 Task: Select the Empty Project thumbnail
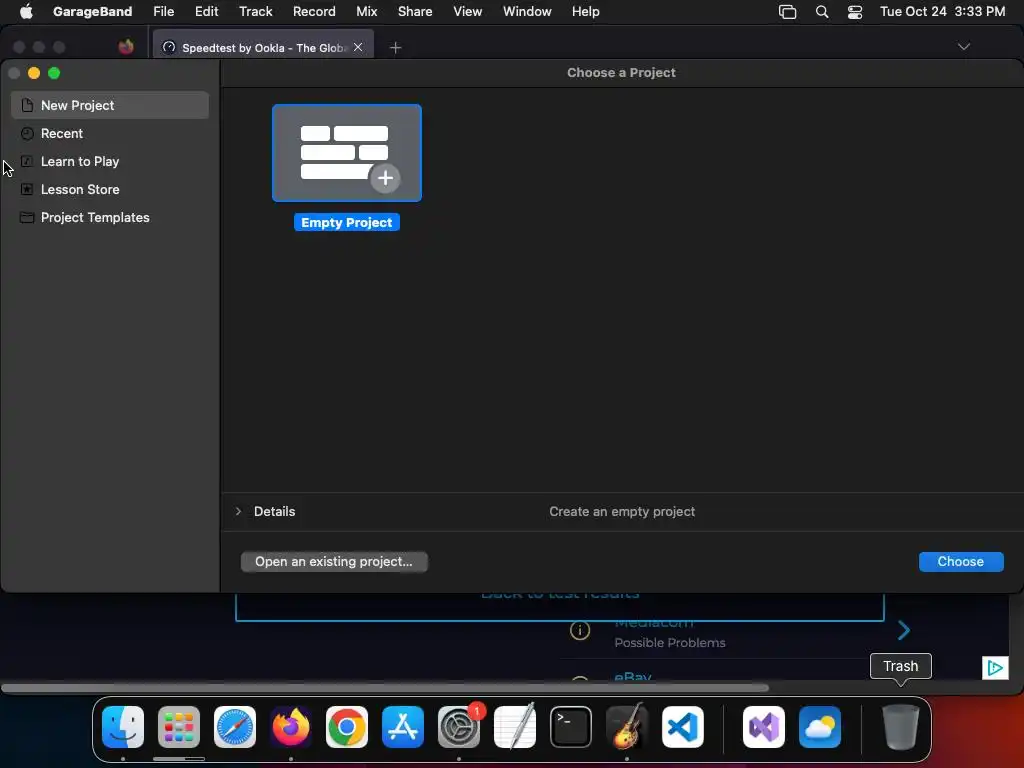click(x=347, y=153)
